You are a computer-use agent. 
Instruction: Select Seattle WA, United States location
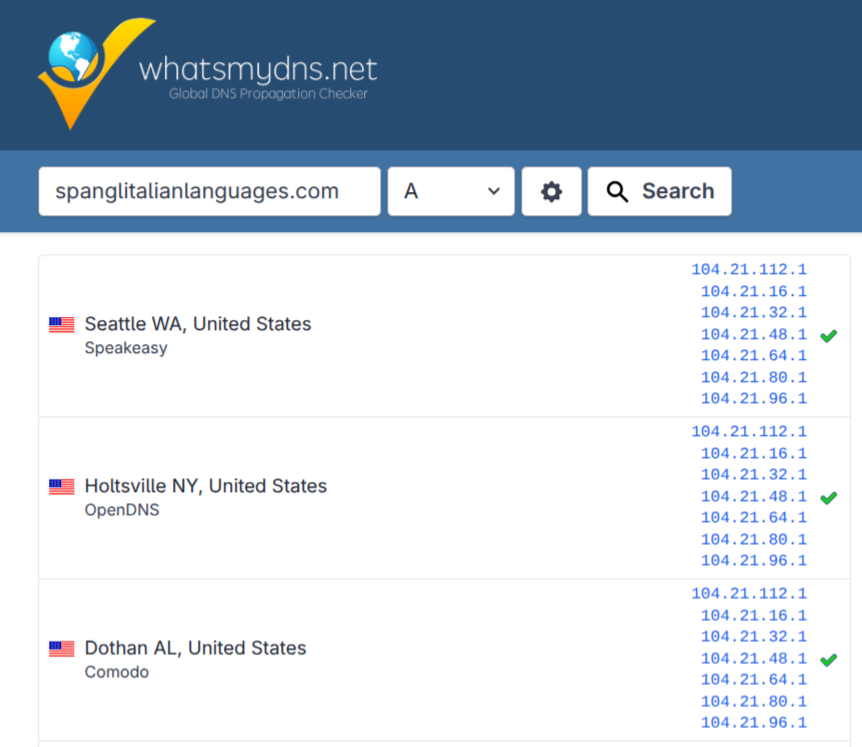tap(198, 324)
